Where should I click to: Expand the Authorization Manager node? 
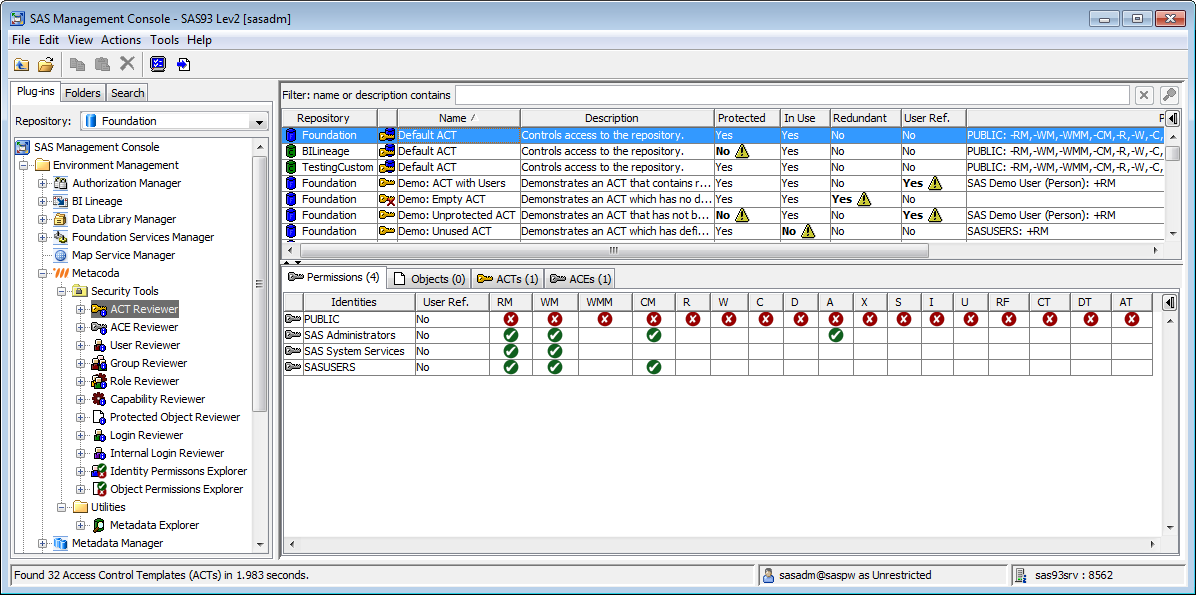(x=43, y=184)
